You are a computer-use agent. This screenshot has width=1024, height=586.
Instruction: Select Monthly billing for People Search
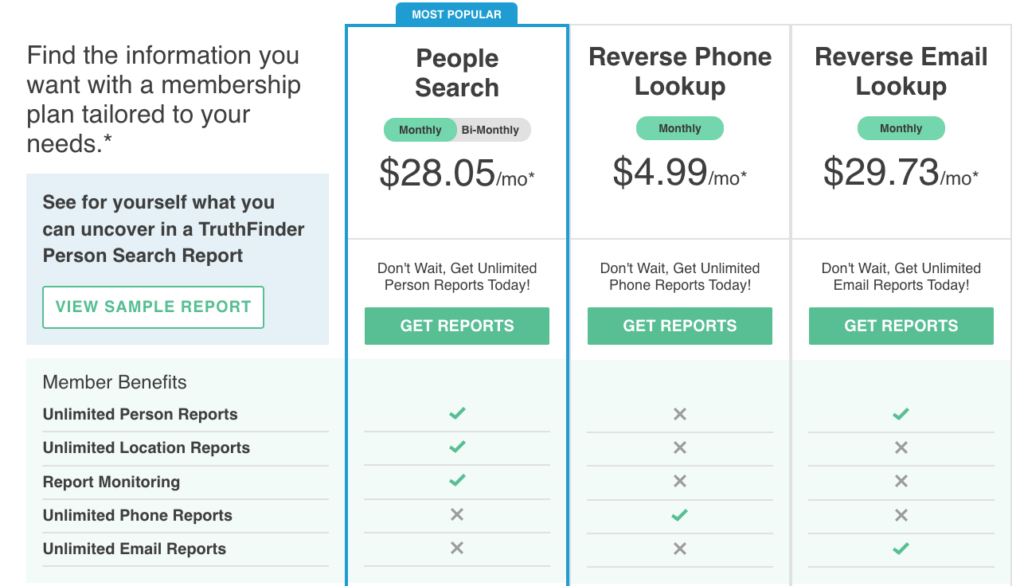point(420,130)
